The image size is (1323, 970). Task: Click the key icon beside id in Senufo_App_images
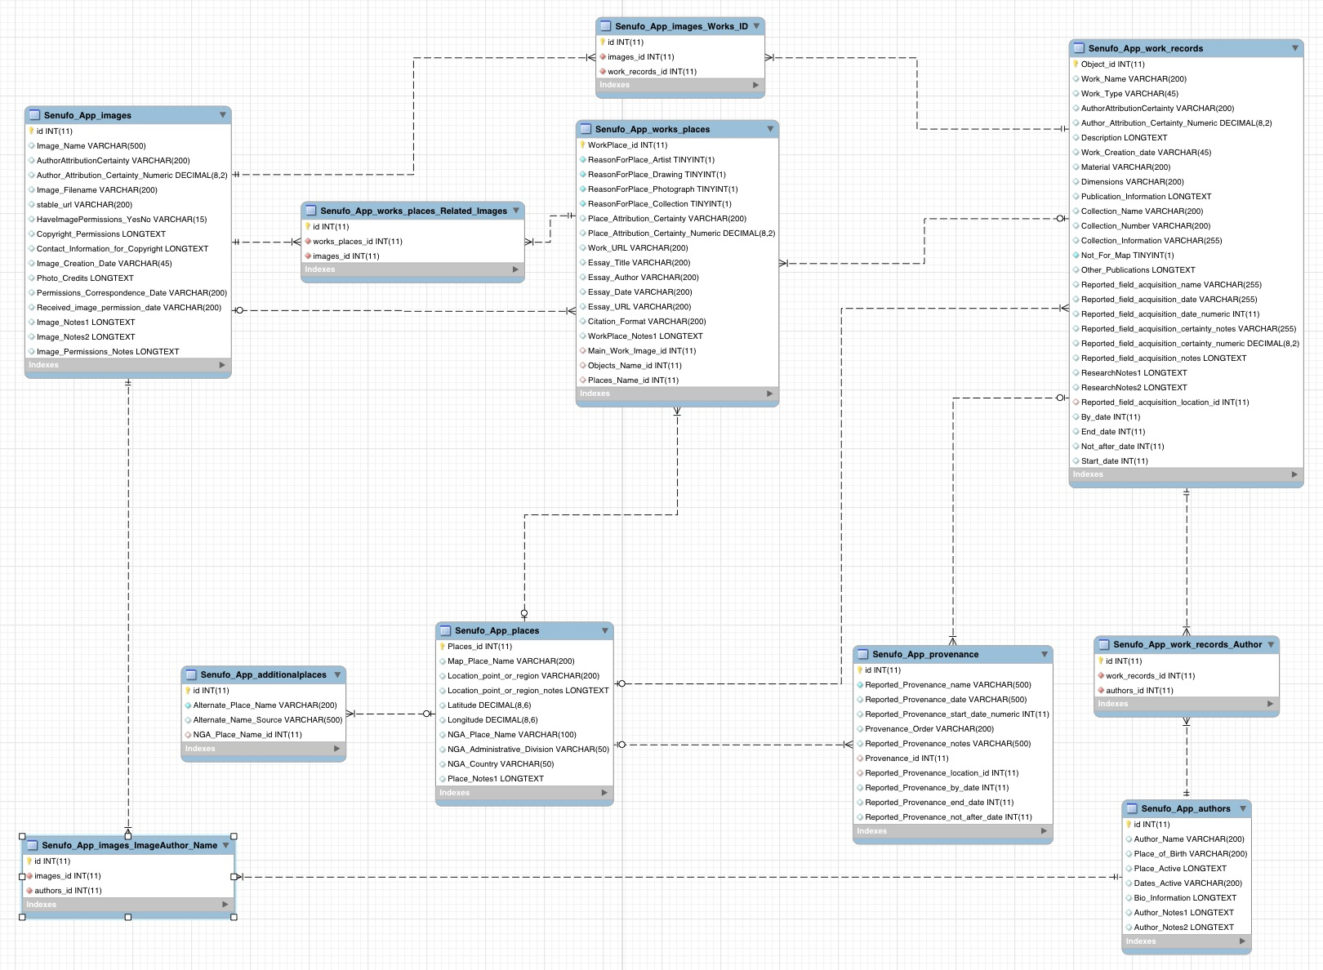(x=31, y=130)
